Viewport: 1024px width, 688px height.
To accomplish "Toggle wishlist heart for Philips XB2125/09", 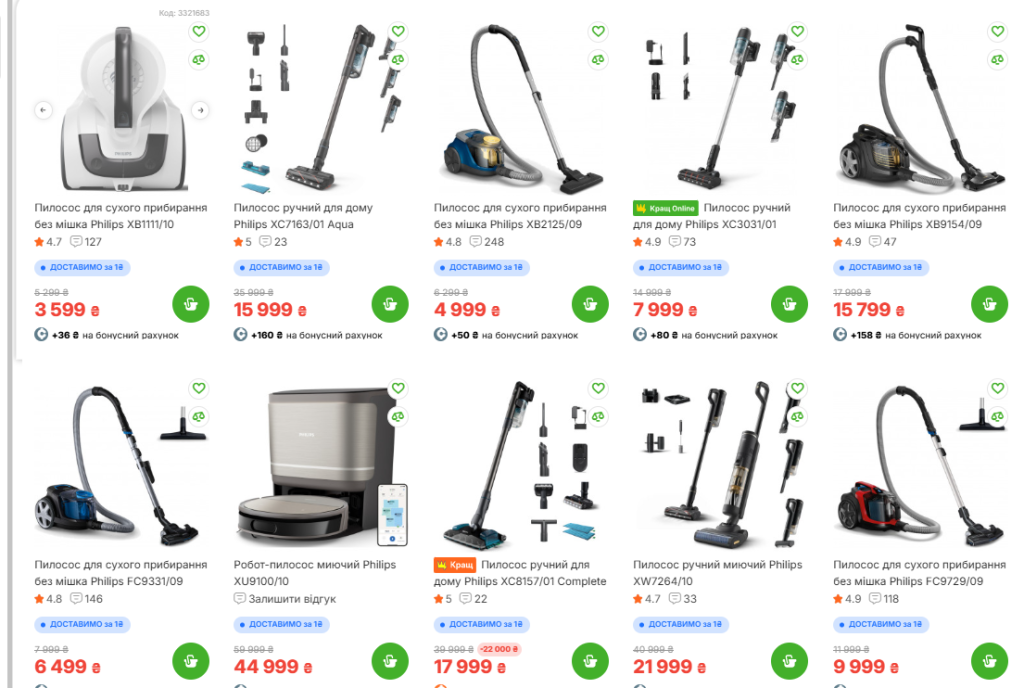I will point(598,31).
